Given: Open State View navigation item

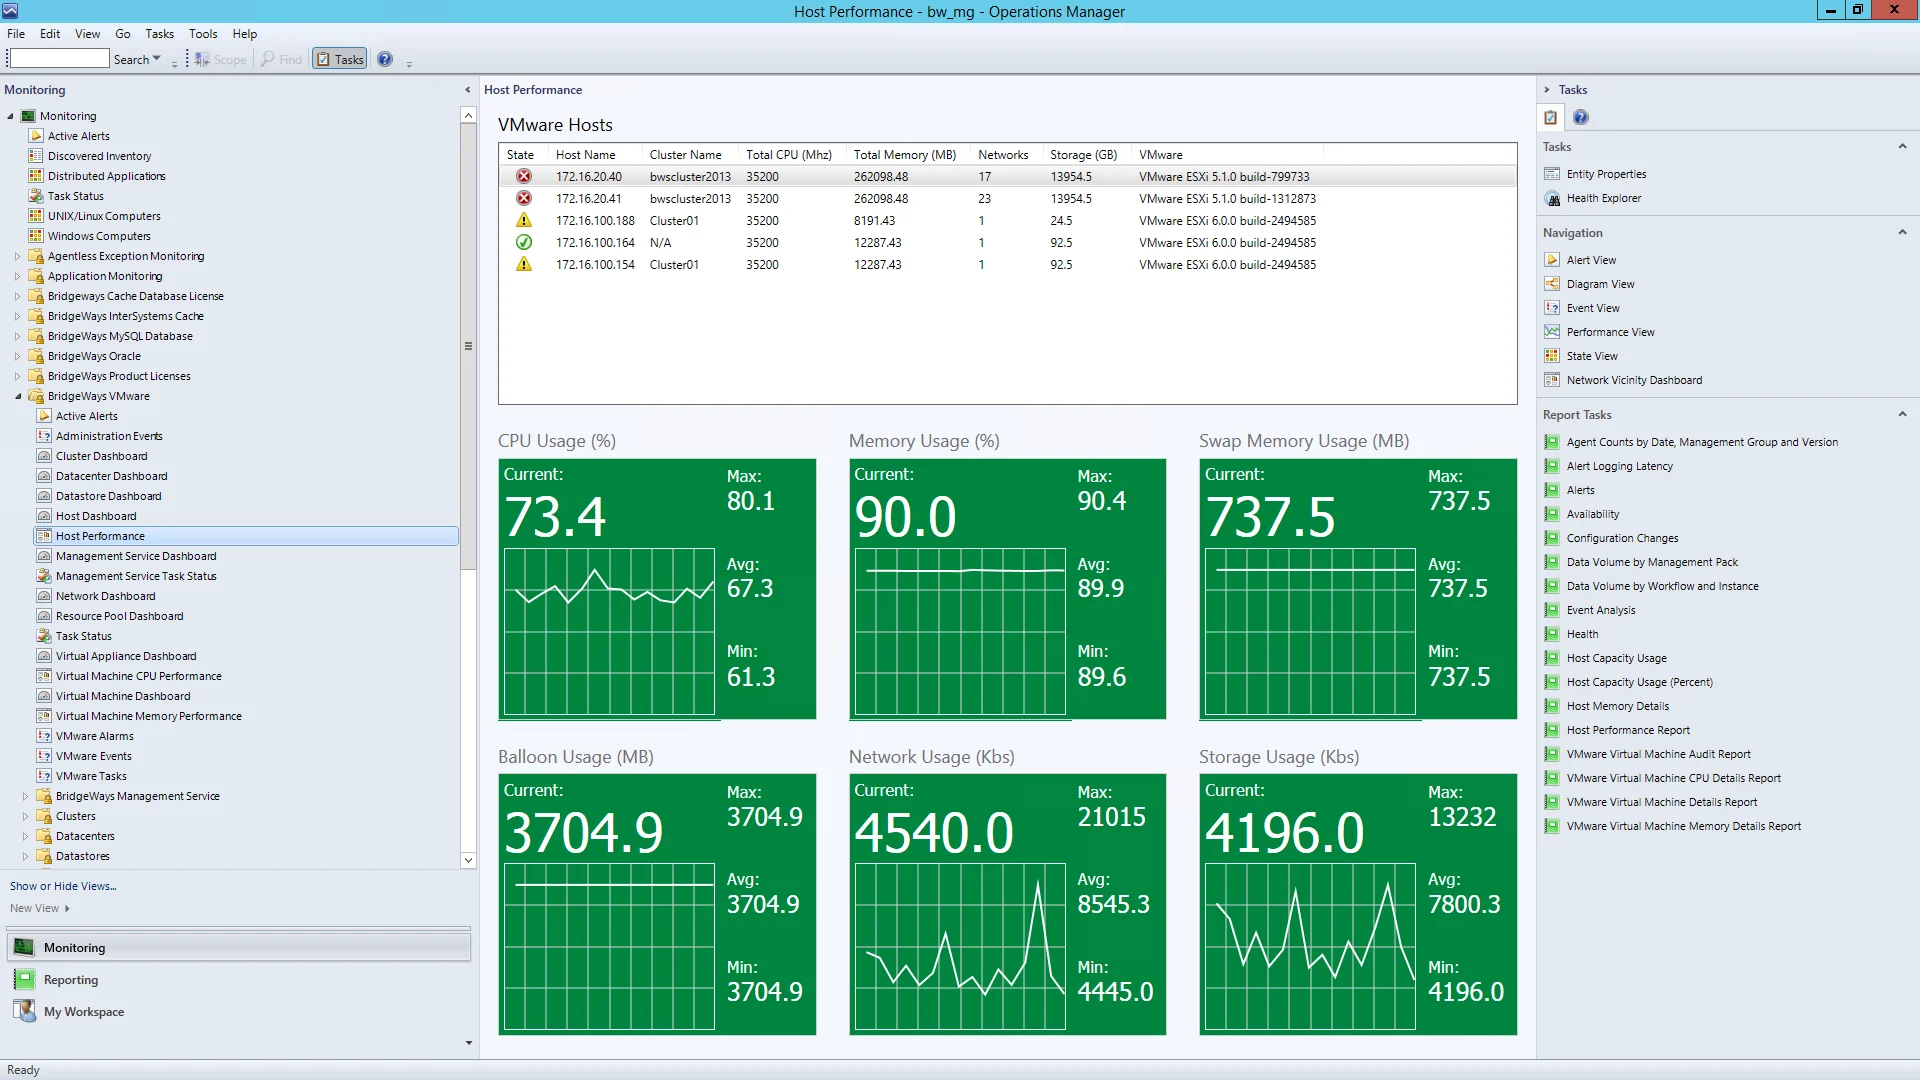Looking at the screenshot, I should (1591, 356).
